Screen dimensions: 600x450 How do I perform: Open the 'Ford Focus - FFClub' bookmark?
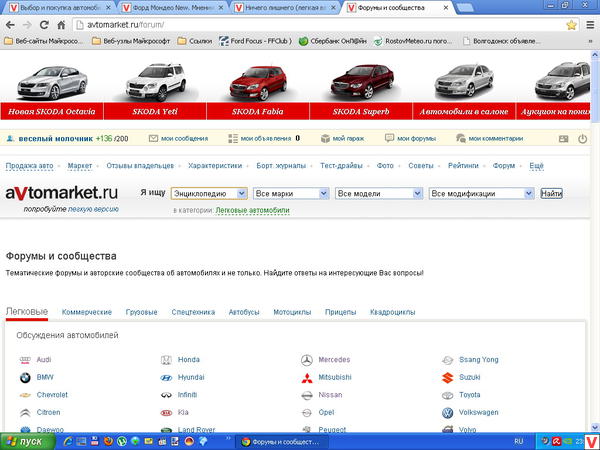[255, 41]
